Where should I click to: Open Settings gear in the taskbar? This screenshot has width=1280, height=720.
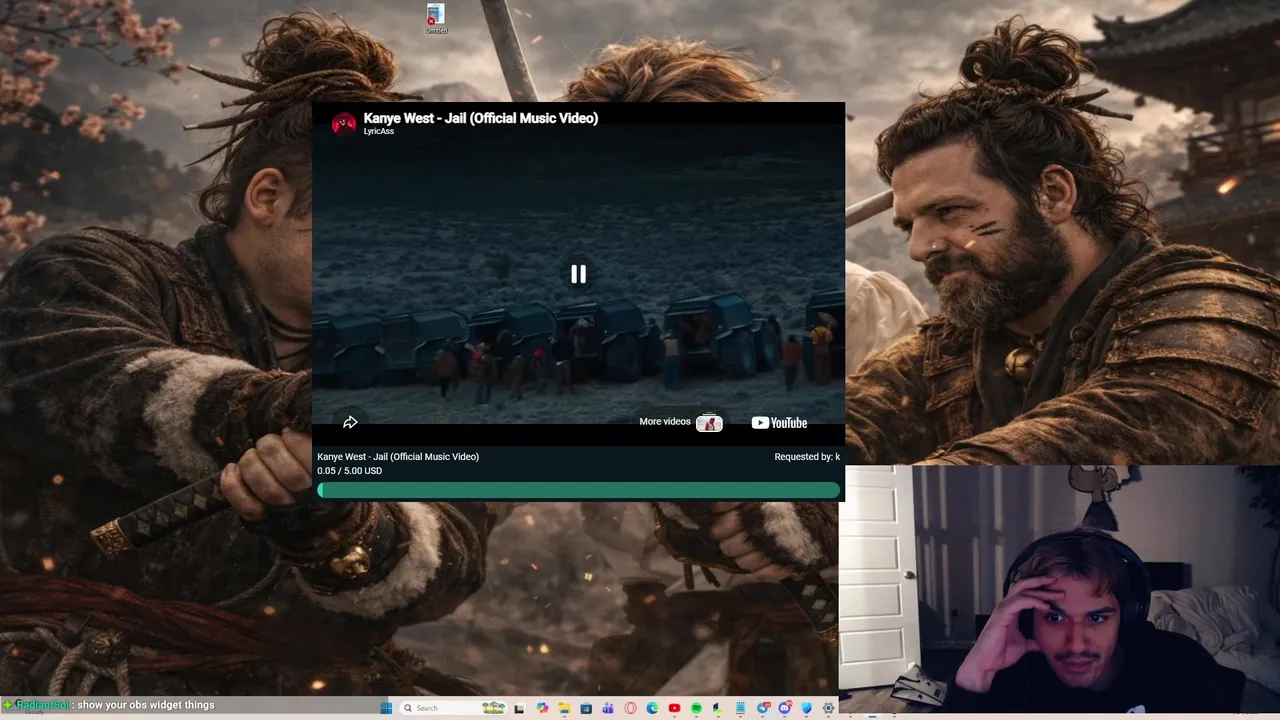tap(828, 708)
